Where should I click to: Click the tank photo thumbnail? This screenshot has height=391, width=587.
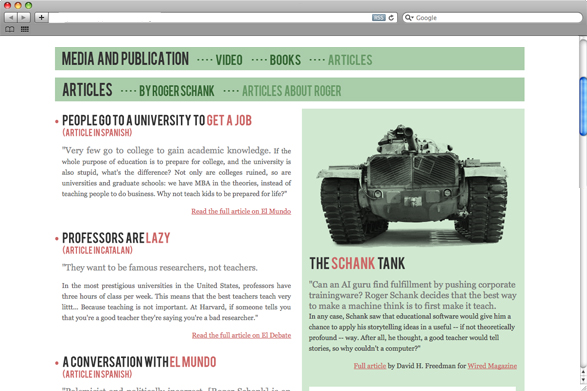coord(413,185)
